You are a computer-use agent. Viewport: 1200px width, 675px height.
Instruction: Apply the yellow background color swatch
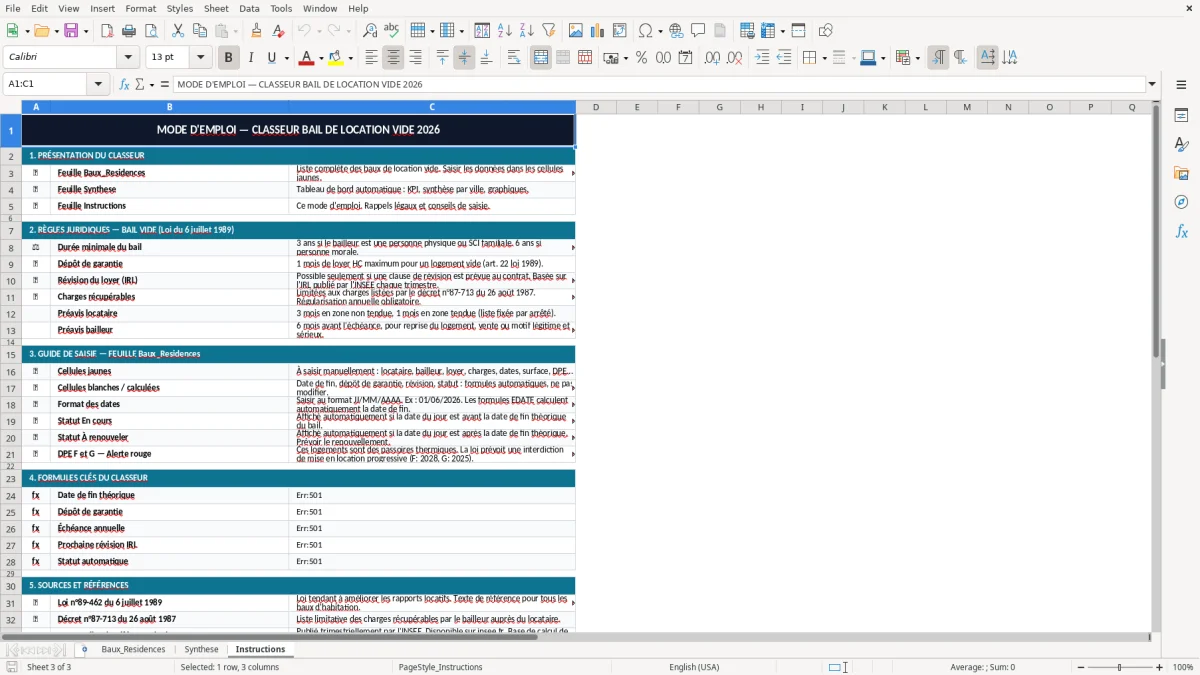click(x=336, y=58)
